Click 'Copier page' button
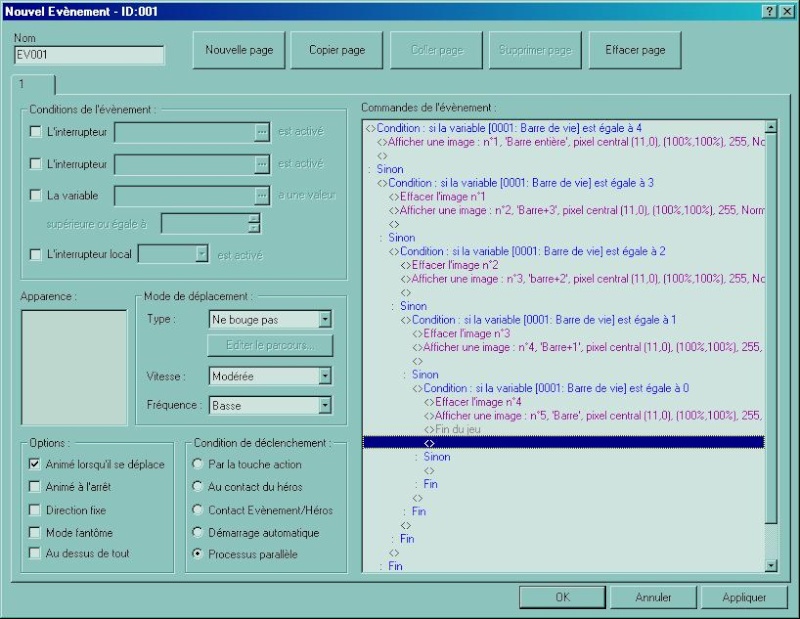 point(337,50)
